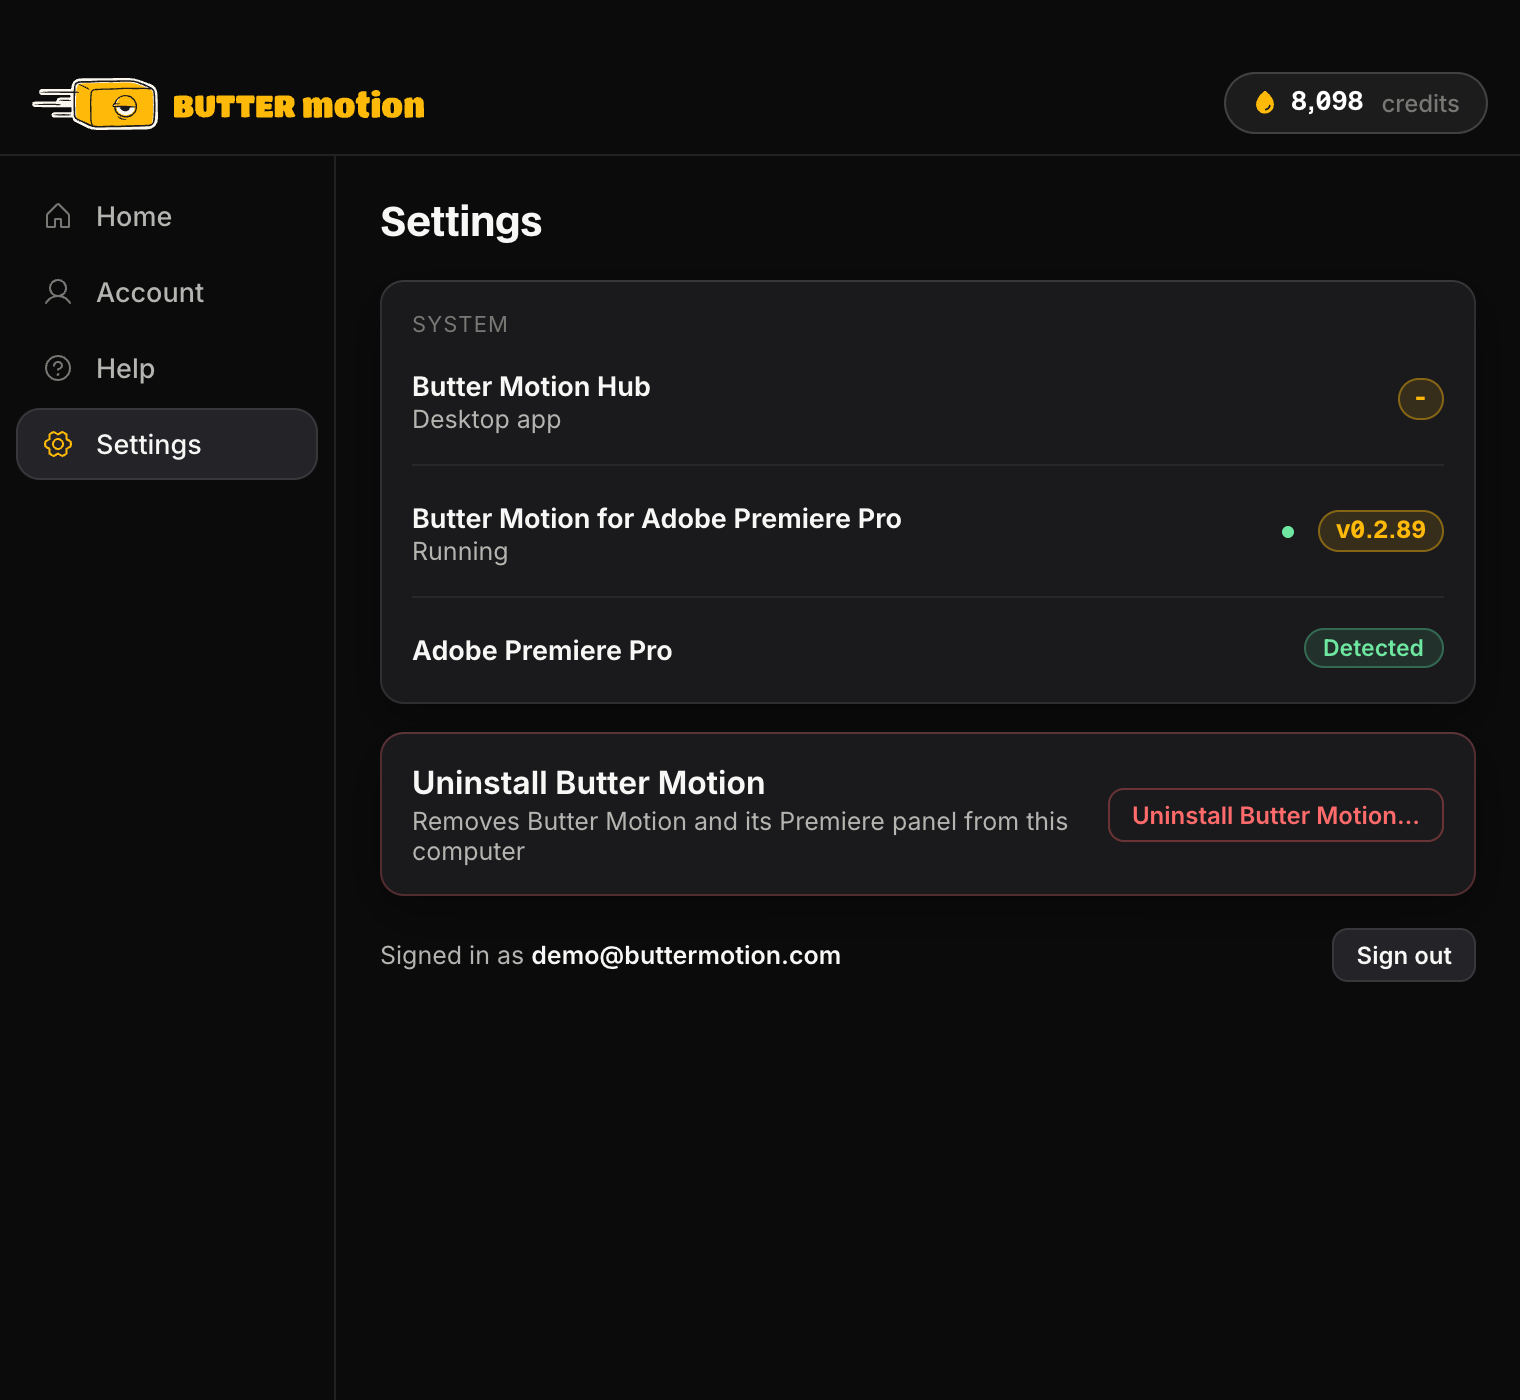Click the SYSTEM section label
Viewport: 1520px width, 1400px height.
[x=460, y=324]
